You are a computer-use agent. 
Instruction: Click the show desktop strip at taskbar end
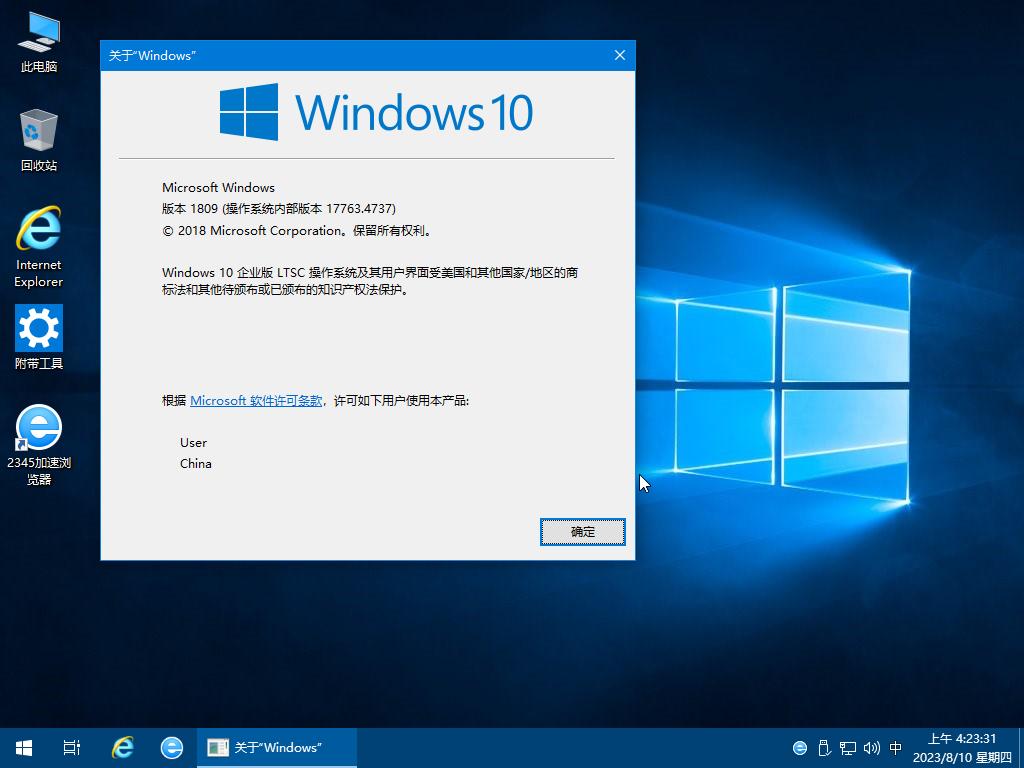(x=1021, y=748)
